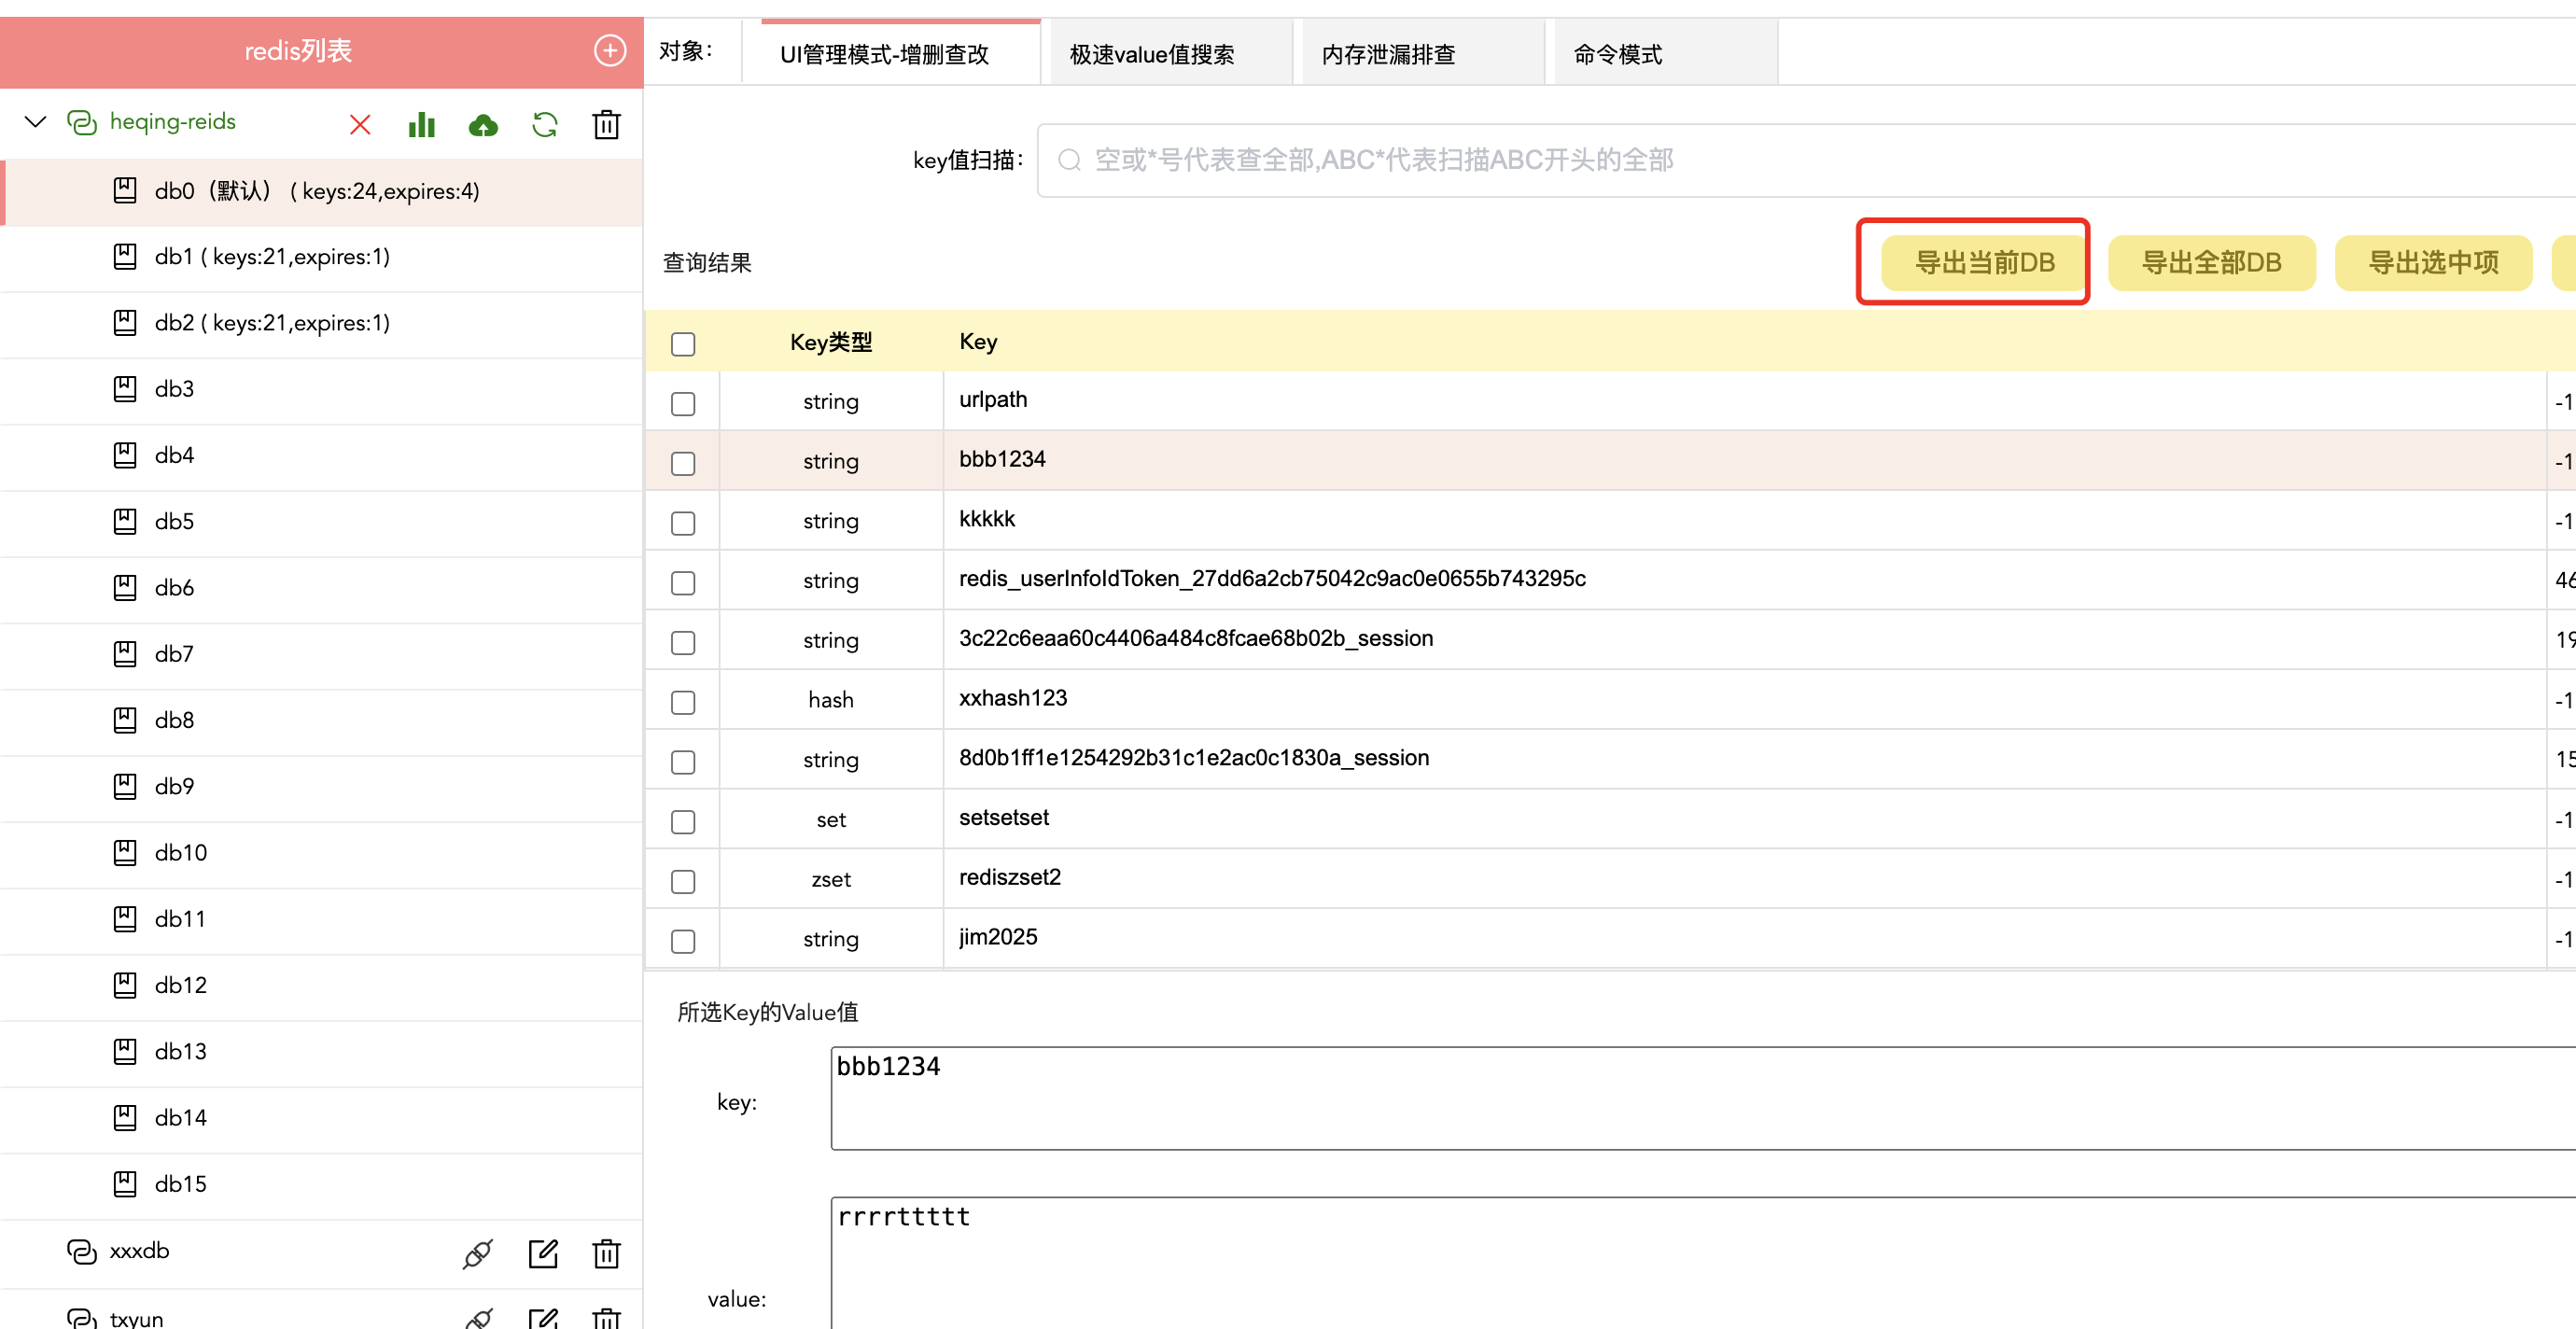Screen dimensions: 2576x1329
Task: Open the green bar chart statistics icon
Action: 421,124
